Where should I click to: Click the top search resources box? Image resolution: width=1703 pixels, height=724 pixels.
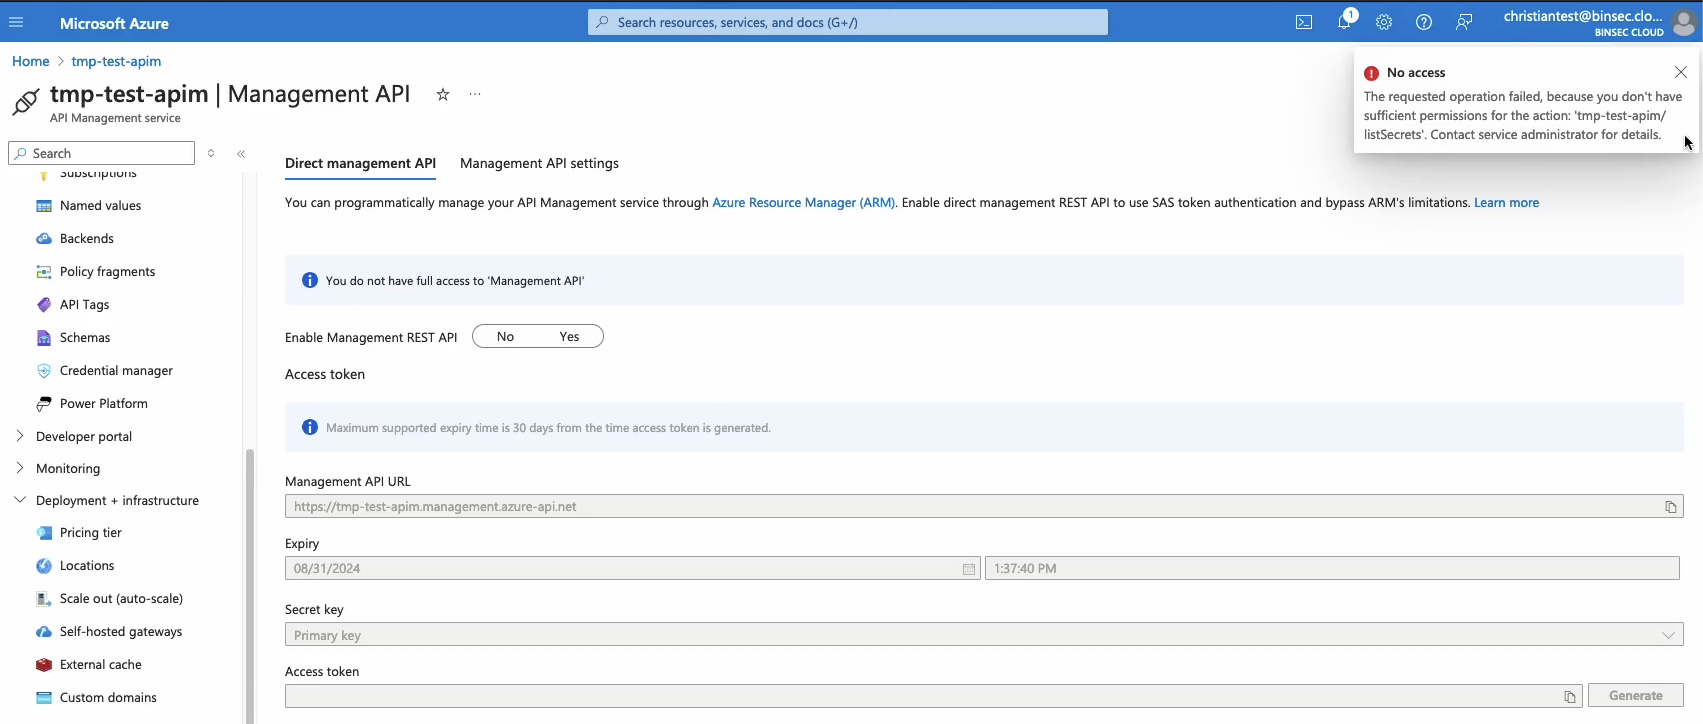point(848,22)
